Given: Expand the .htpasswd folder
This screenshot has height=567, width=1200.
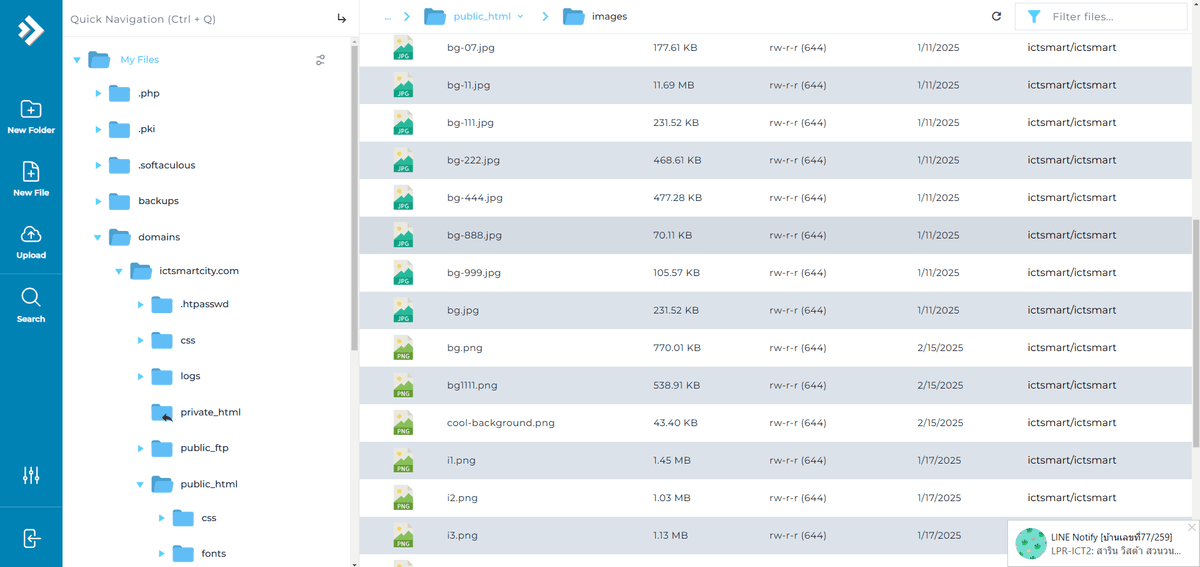Looking at the screenshot, I should click(x=140, y=304).
